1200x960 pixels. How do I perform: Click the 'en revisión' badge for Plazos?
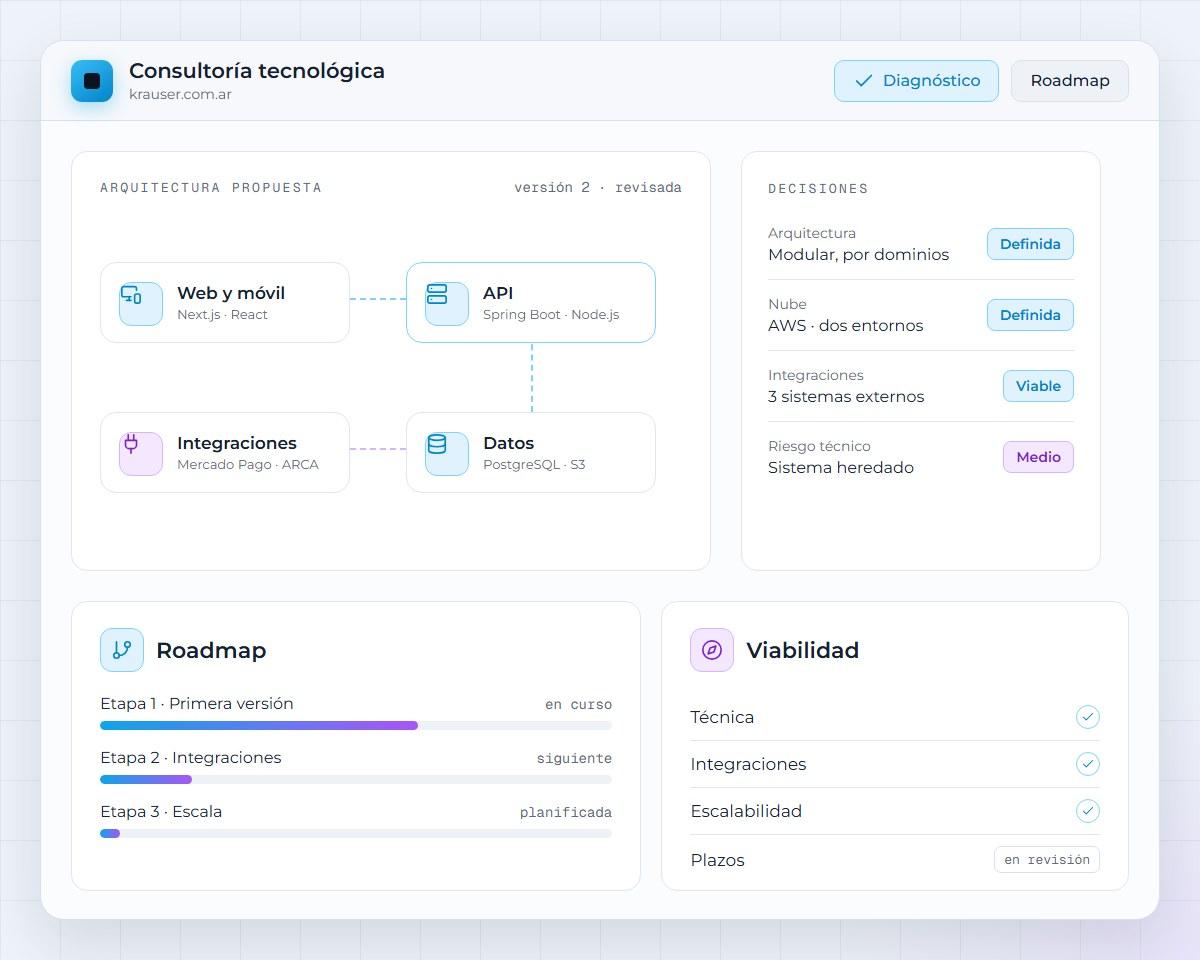[x=1047, y=860]
